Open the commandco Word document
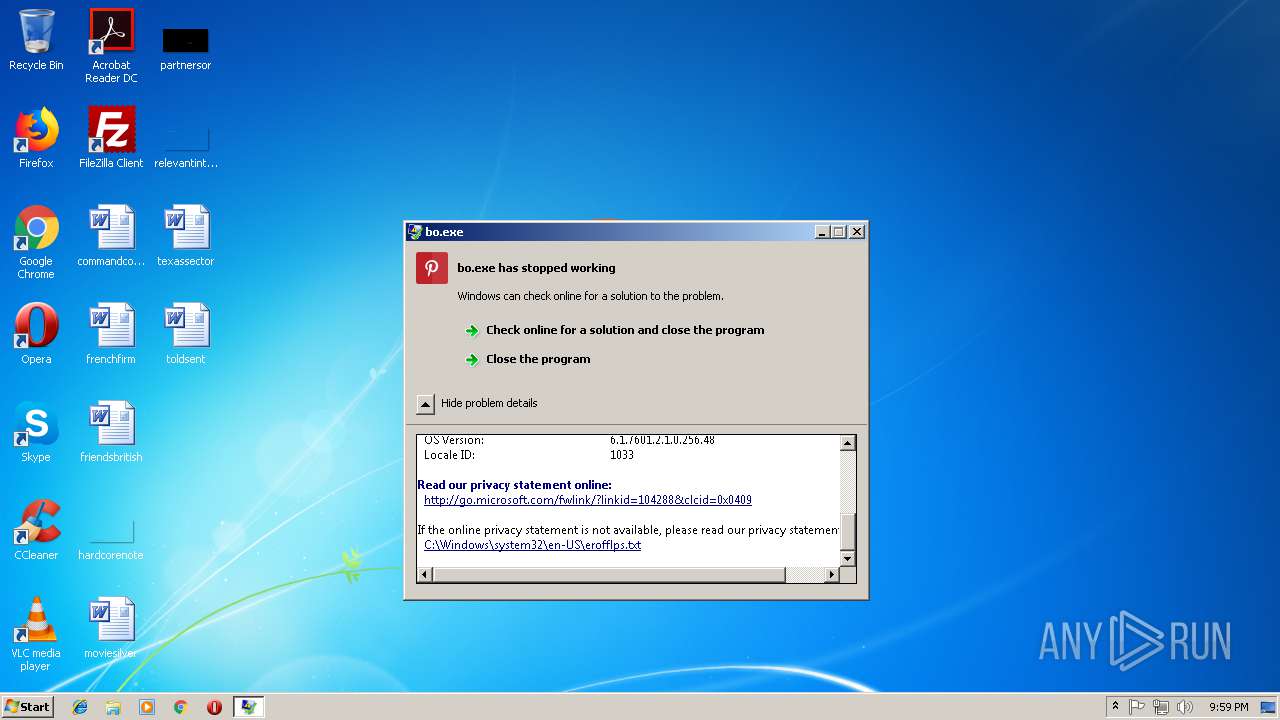Screen dimensions: 1280x720 click(x=111, y=236)
